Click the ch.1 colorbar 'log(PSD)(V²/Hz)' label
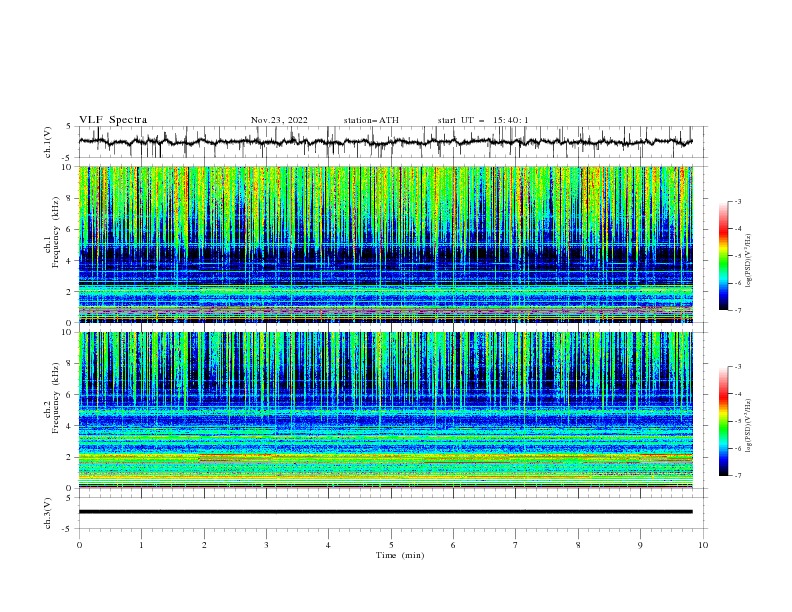792x612 pixels. click(749, 261)
